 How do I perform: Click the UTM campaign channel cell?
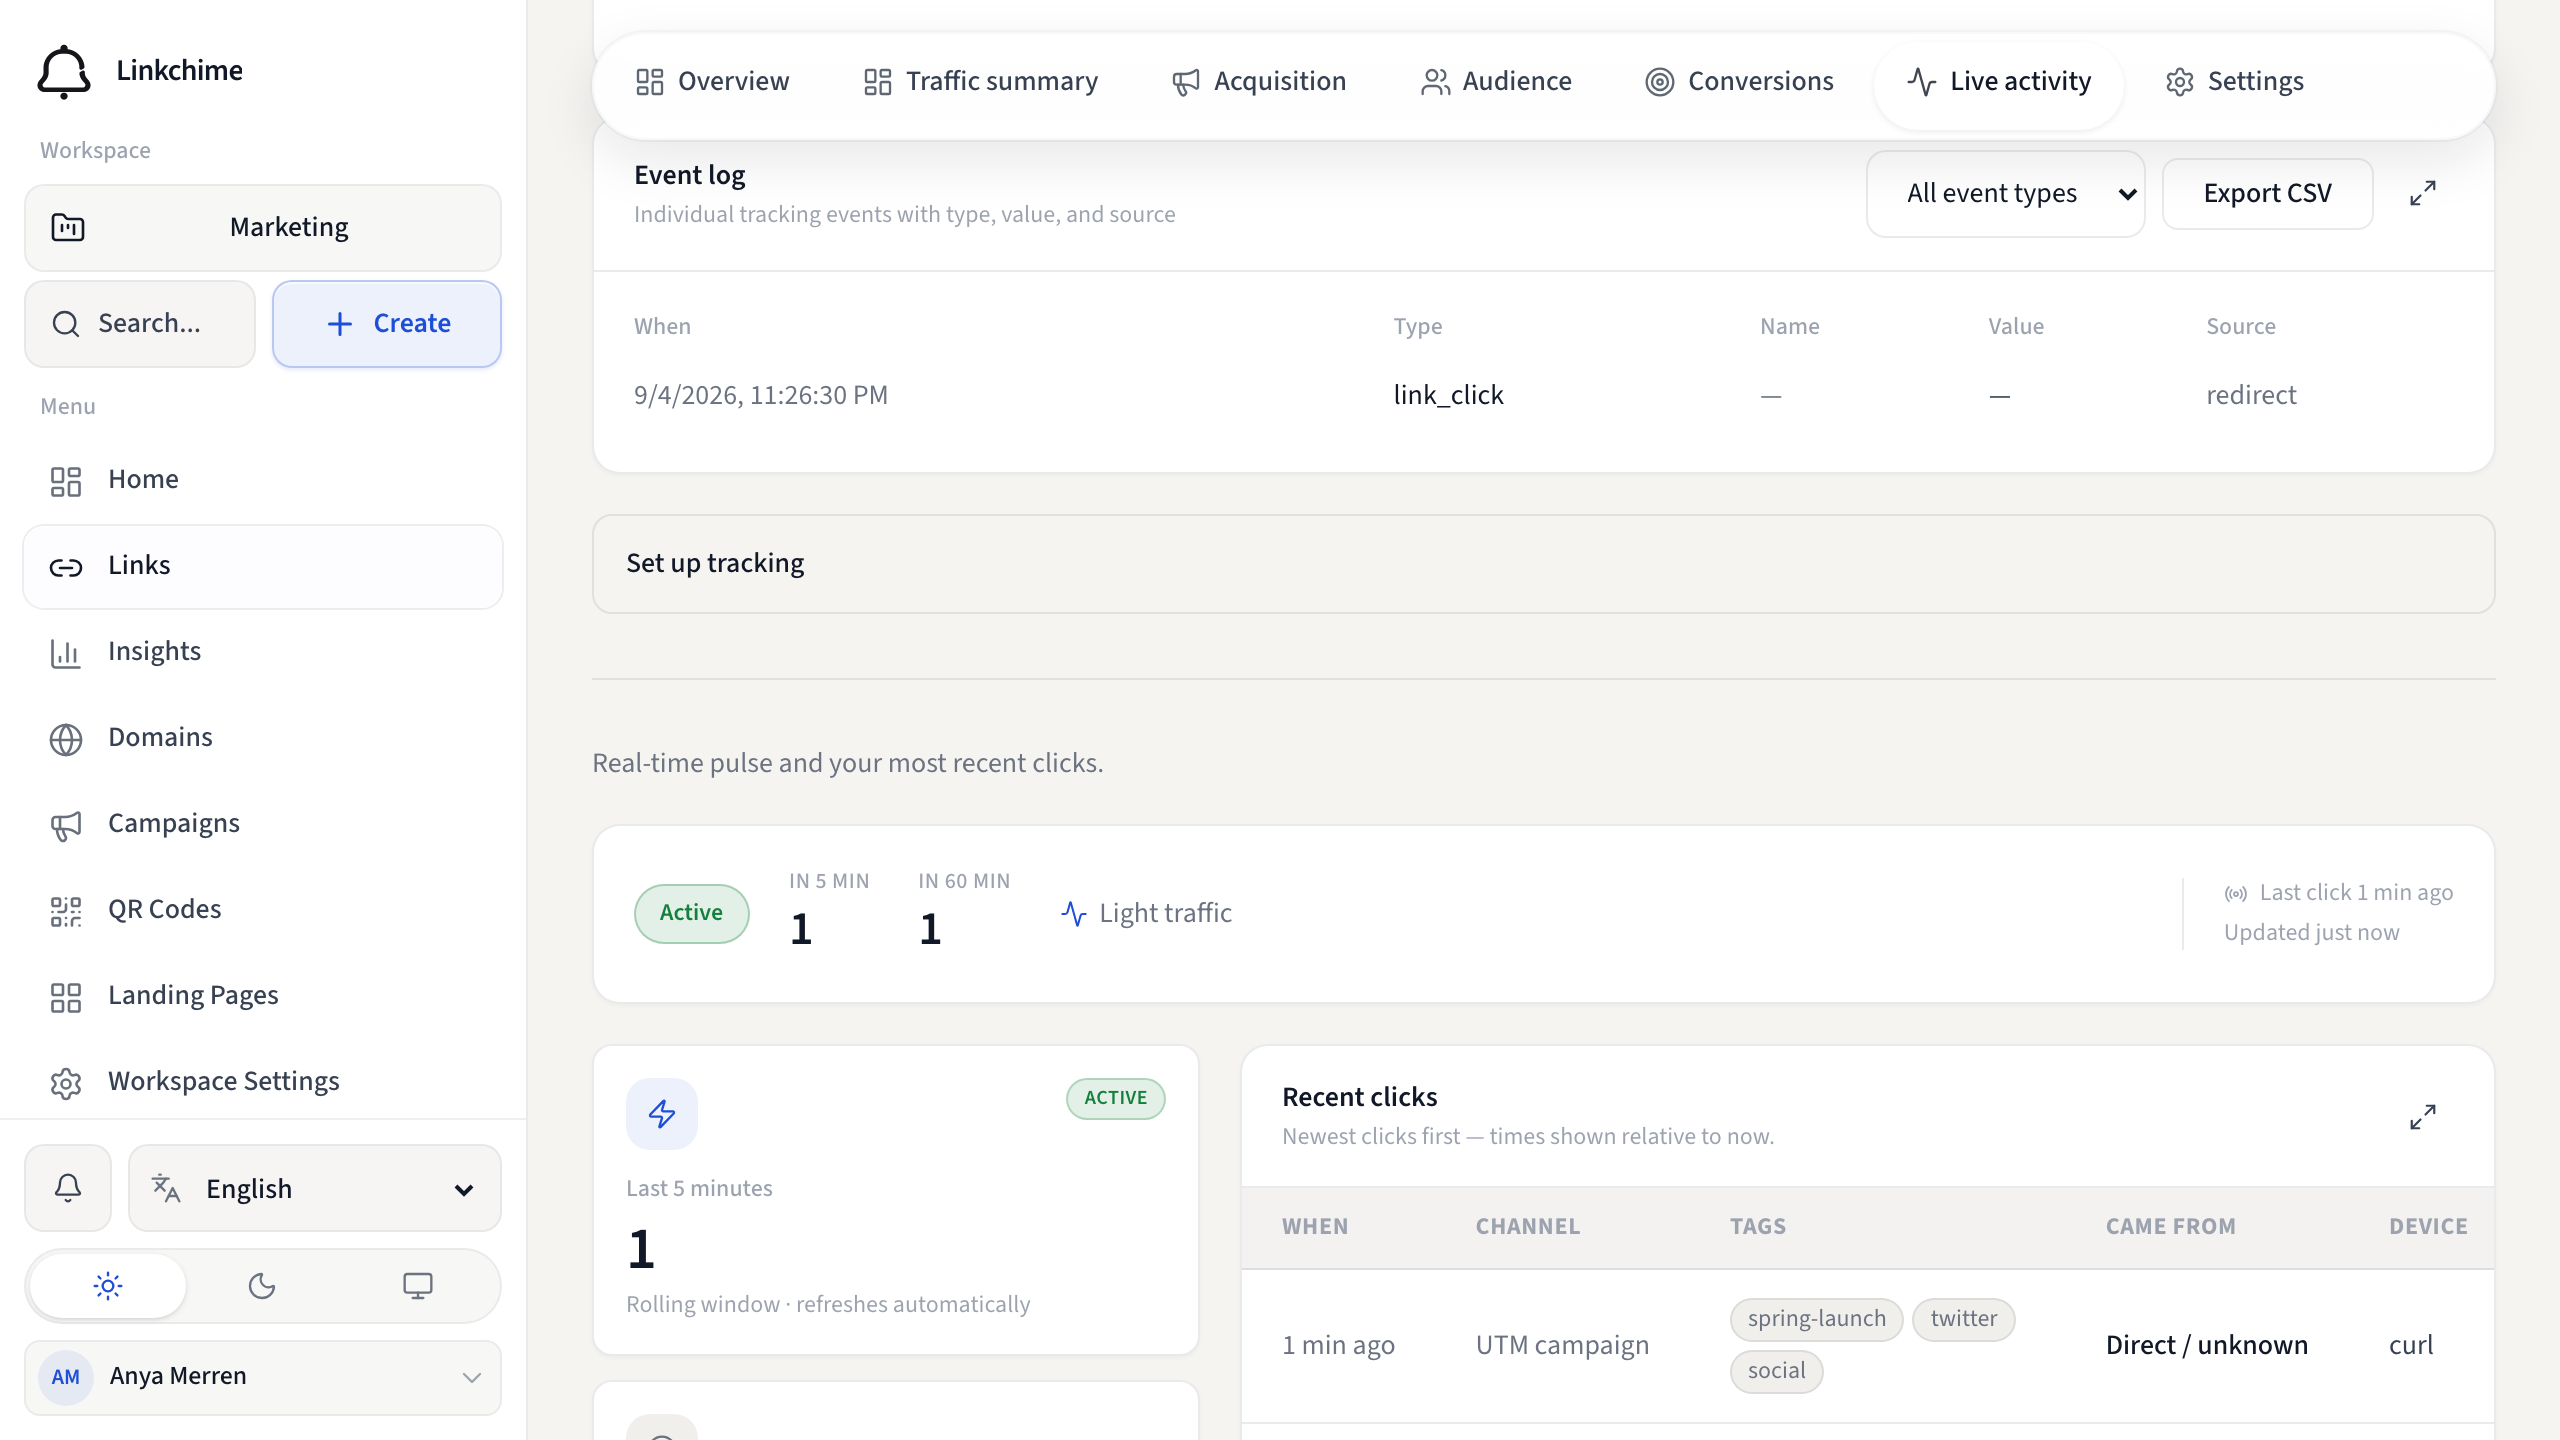(x=1562, y=1346)
